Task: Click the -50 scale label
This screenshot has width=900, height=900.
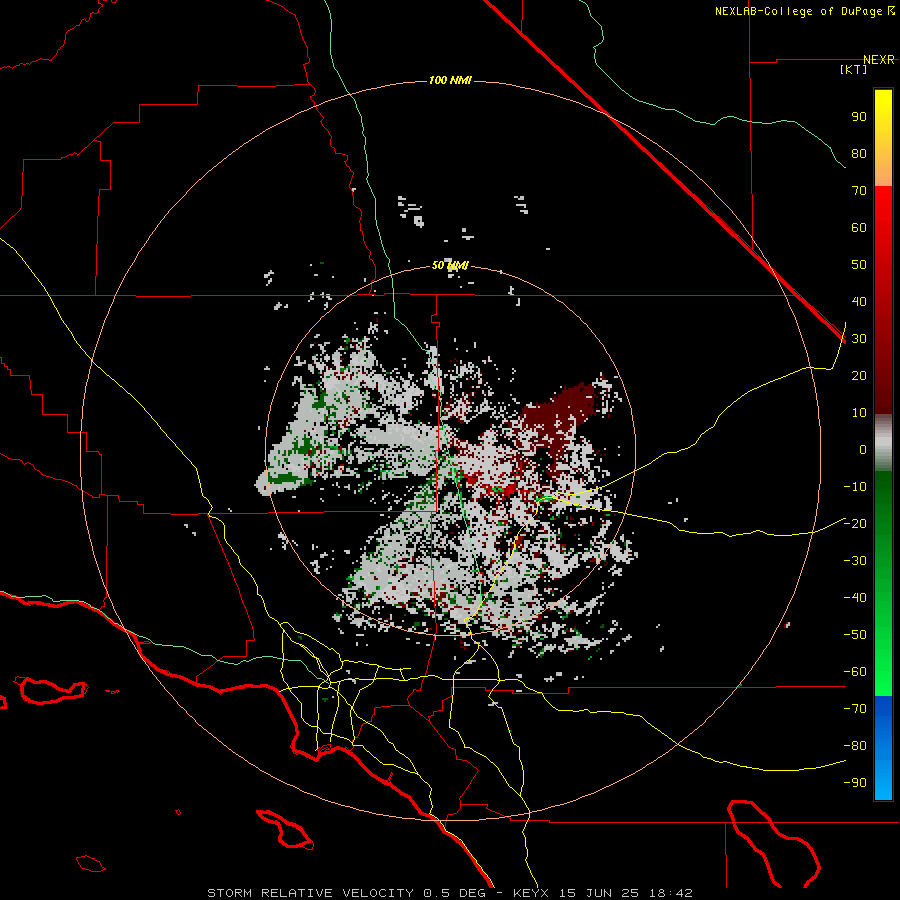Action: pyautogui.click(x=855, y=635)
